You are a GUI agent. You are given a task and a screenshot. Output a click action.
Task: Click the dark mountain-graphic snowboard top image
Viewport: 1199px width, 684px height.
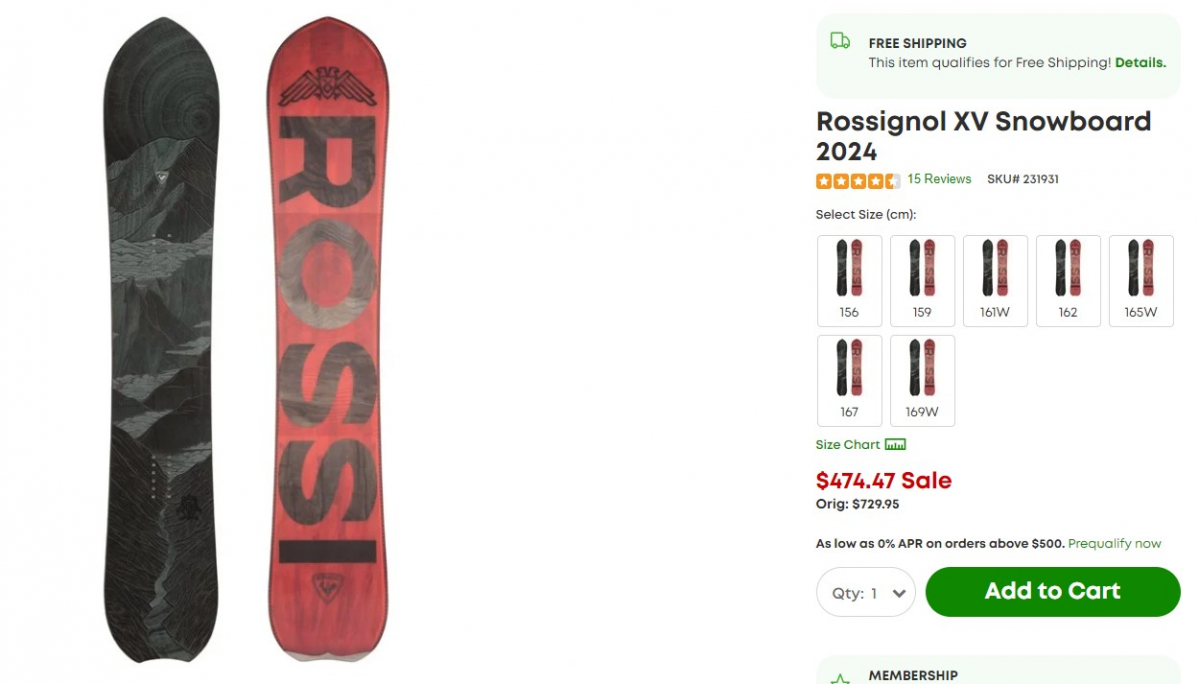point(161,339)
